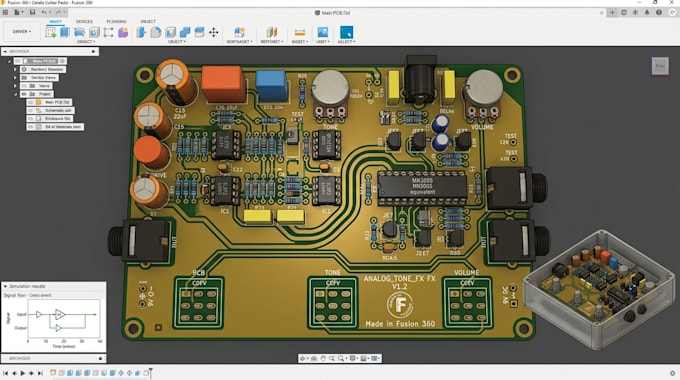Click the blue solid panel tool icon

(x=65, y=32)
